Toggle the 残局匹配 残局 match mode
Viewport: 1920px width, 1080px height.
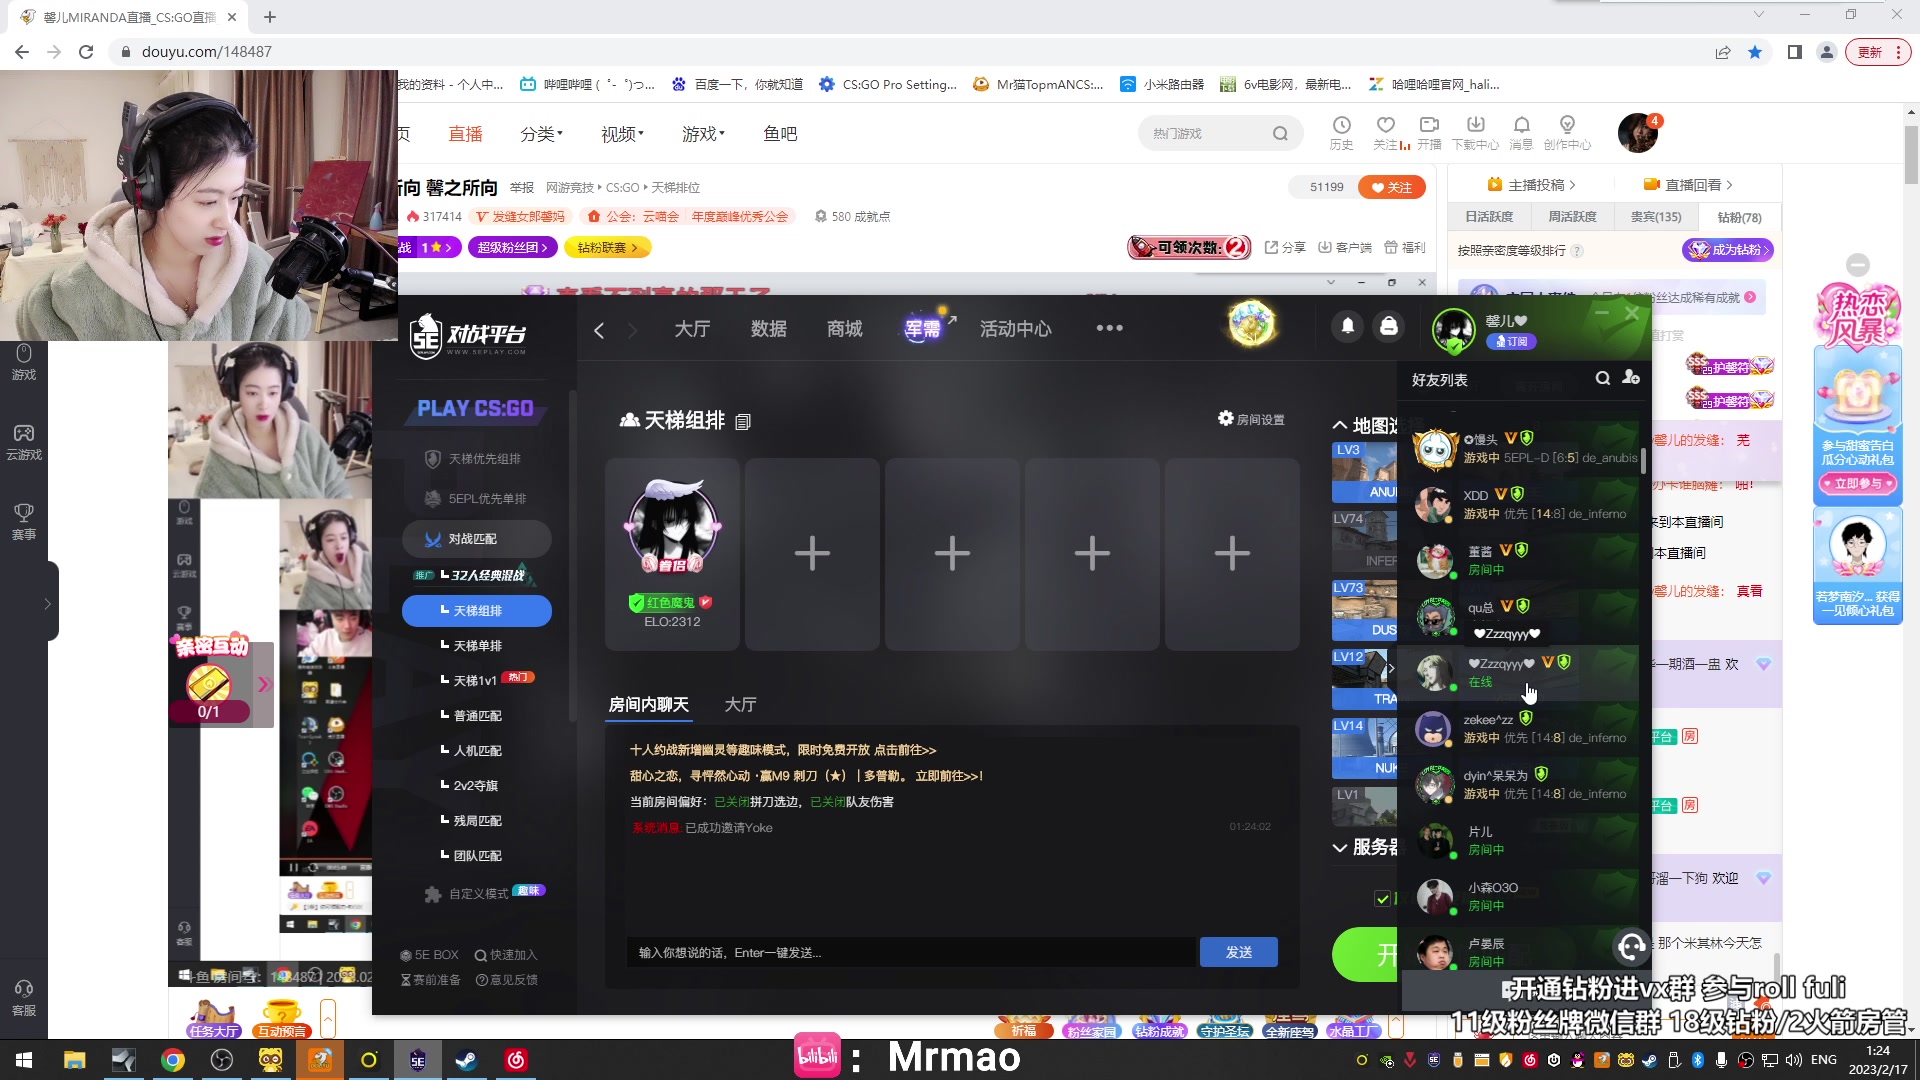click(477, 819)
